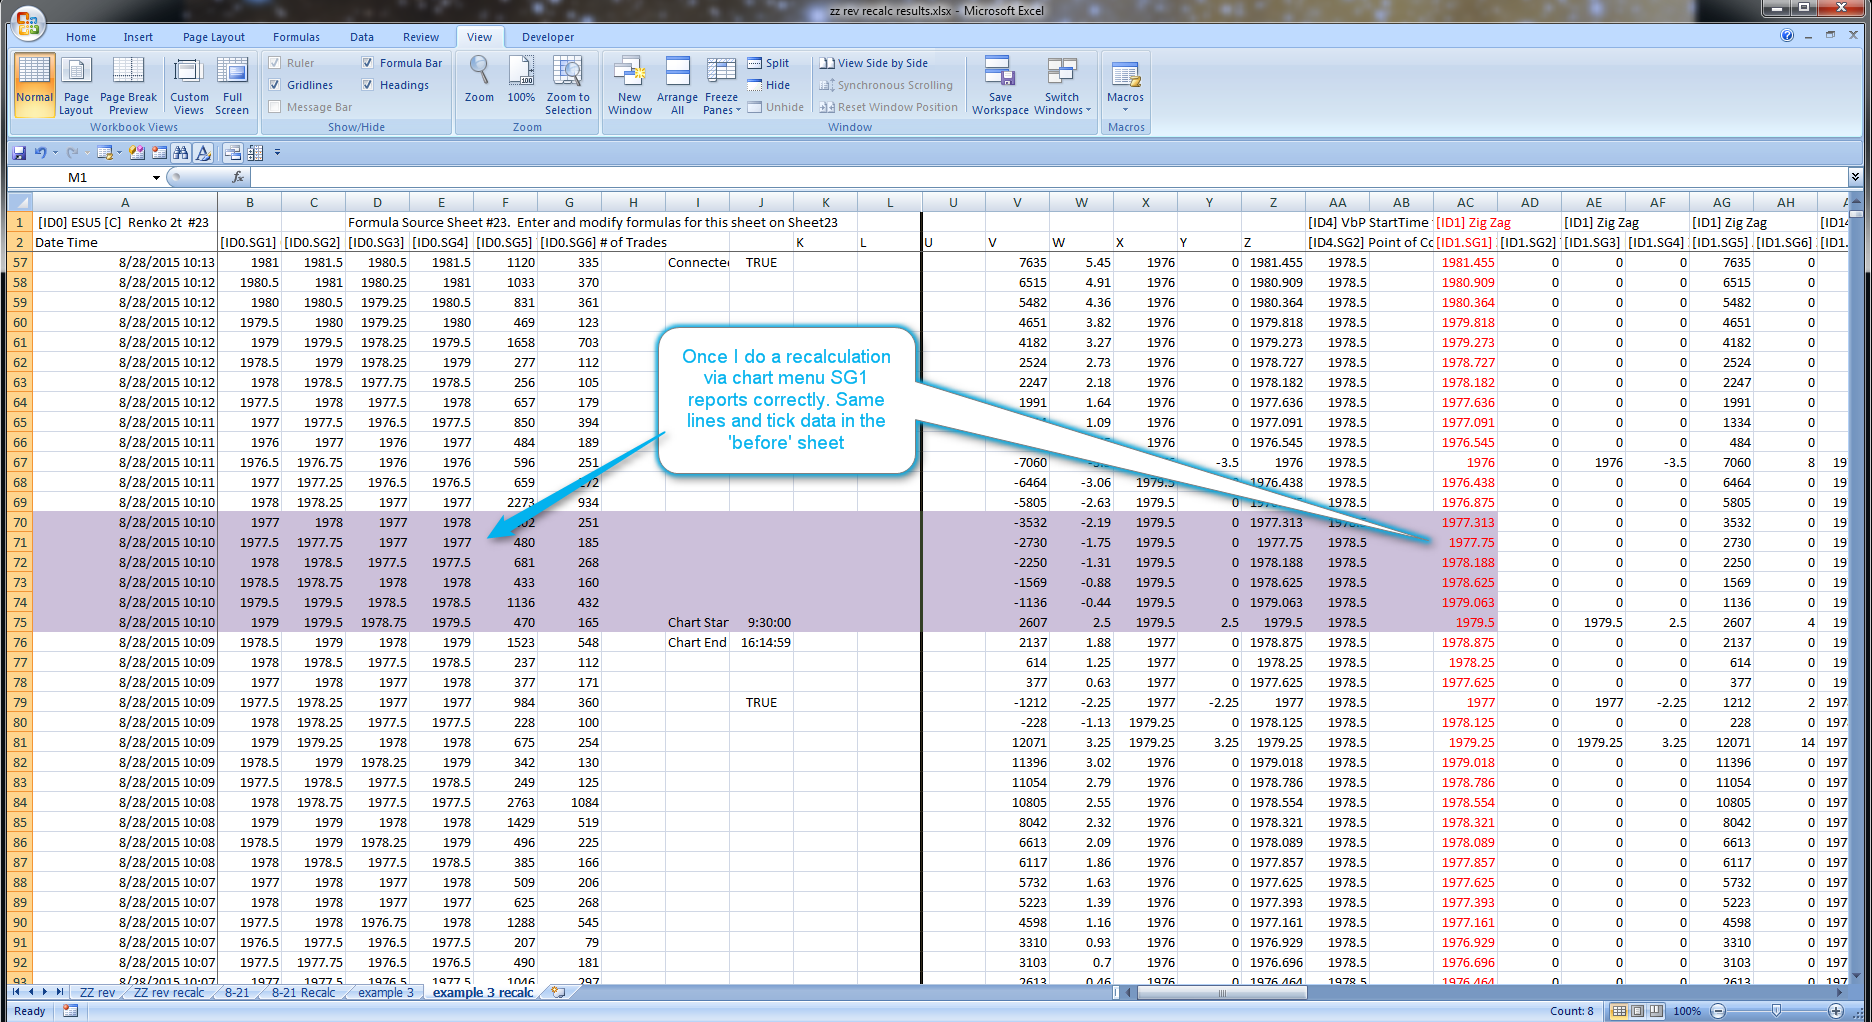
Task: Click View Side by Side
Action: pyautogui.click(x=874, y=63)
